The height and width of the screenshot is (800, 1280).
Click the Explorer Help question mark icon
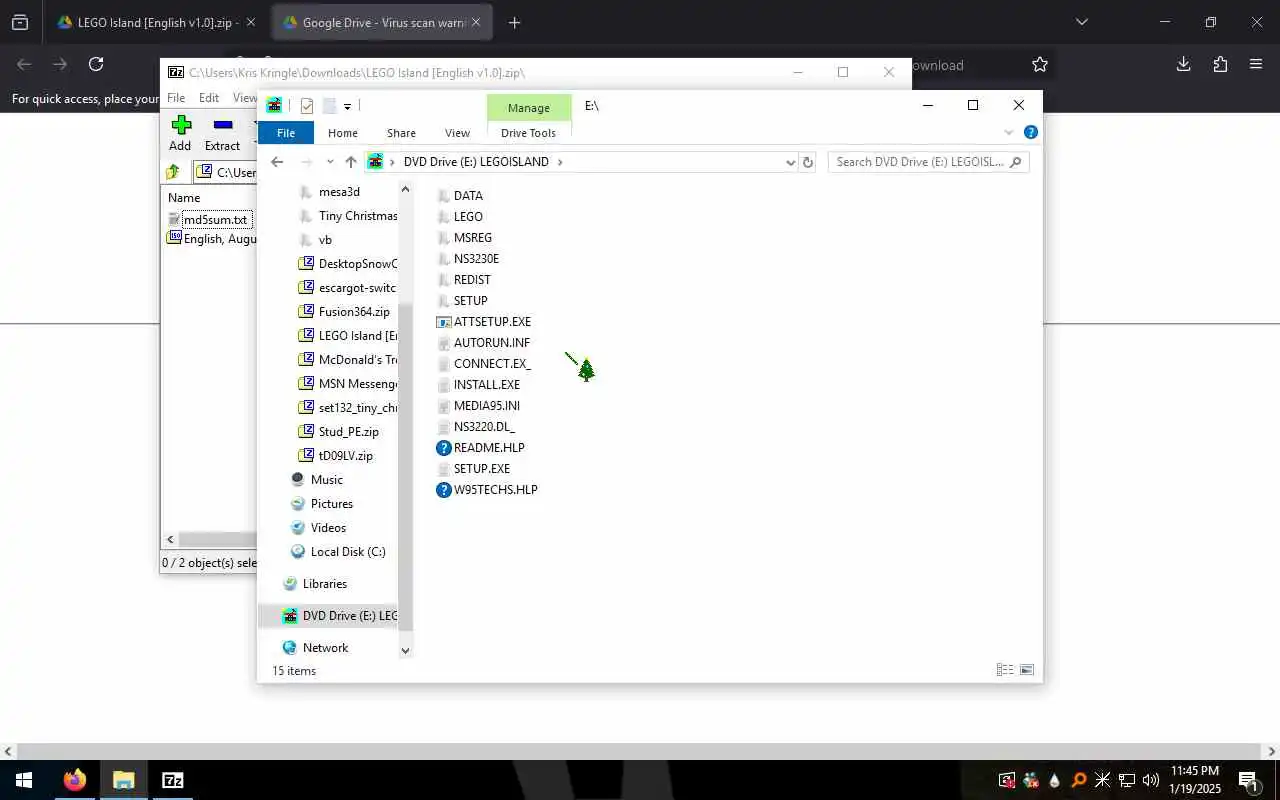1031,132
